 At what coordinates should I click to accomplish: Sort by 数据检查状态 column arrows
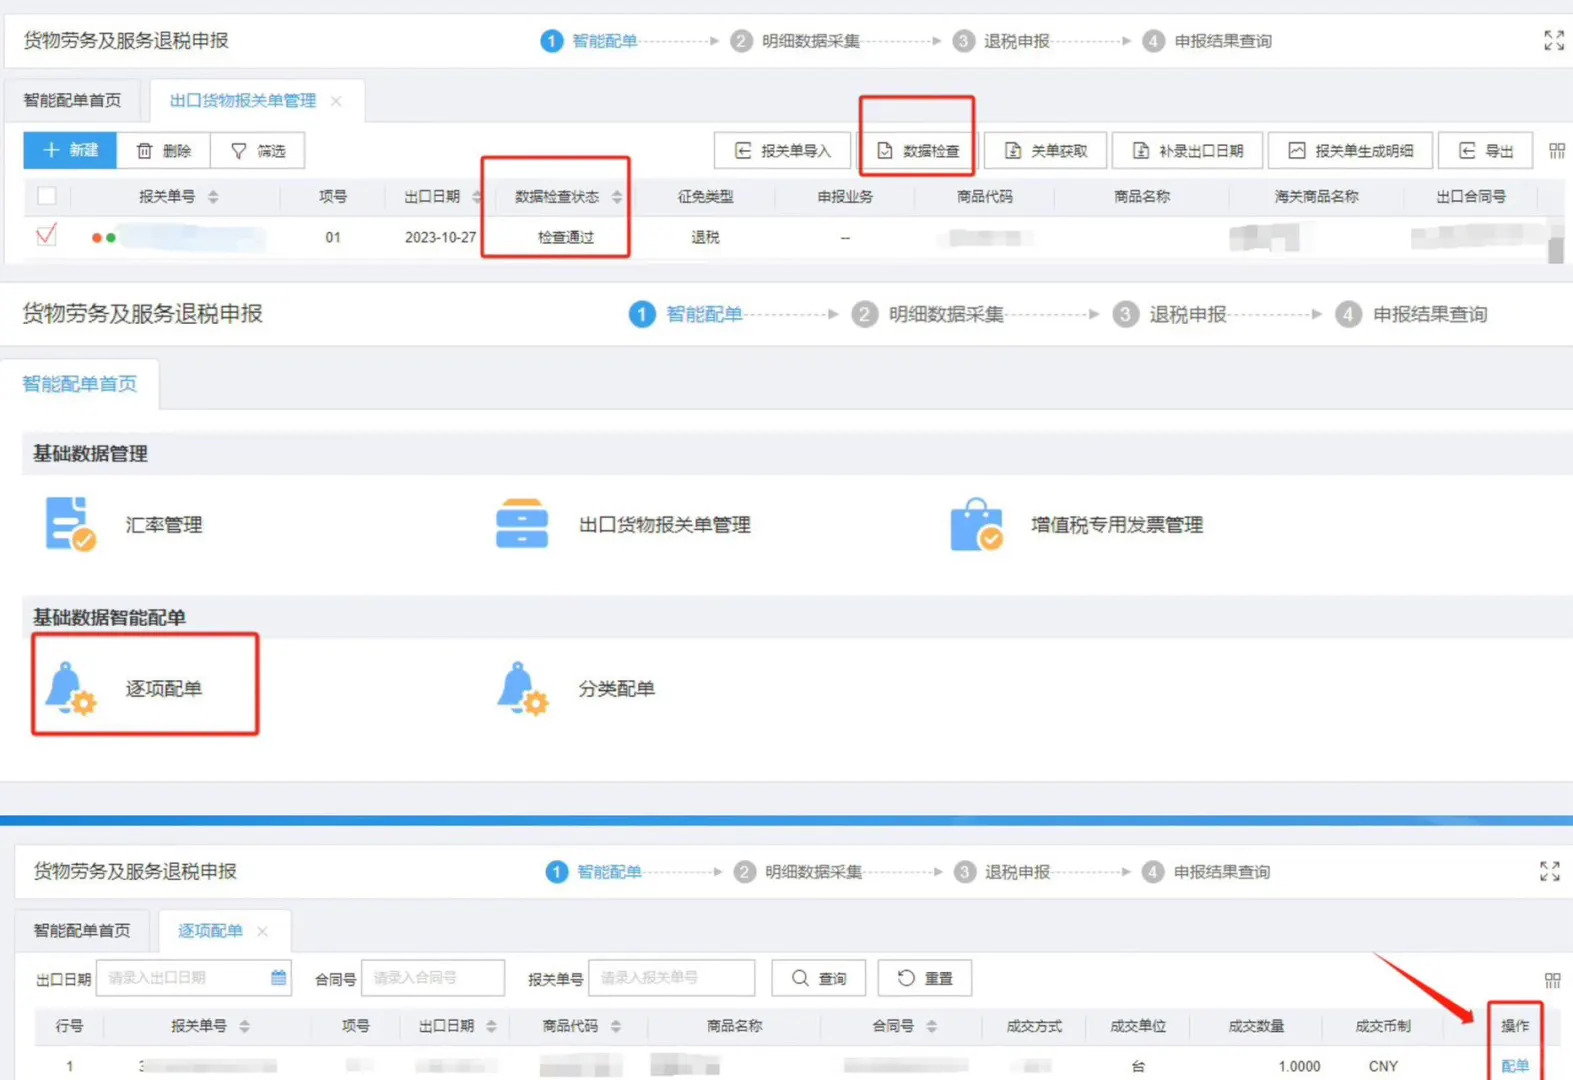coord(617,197)
